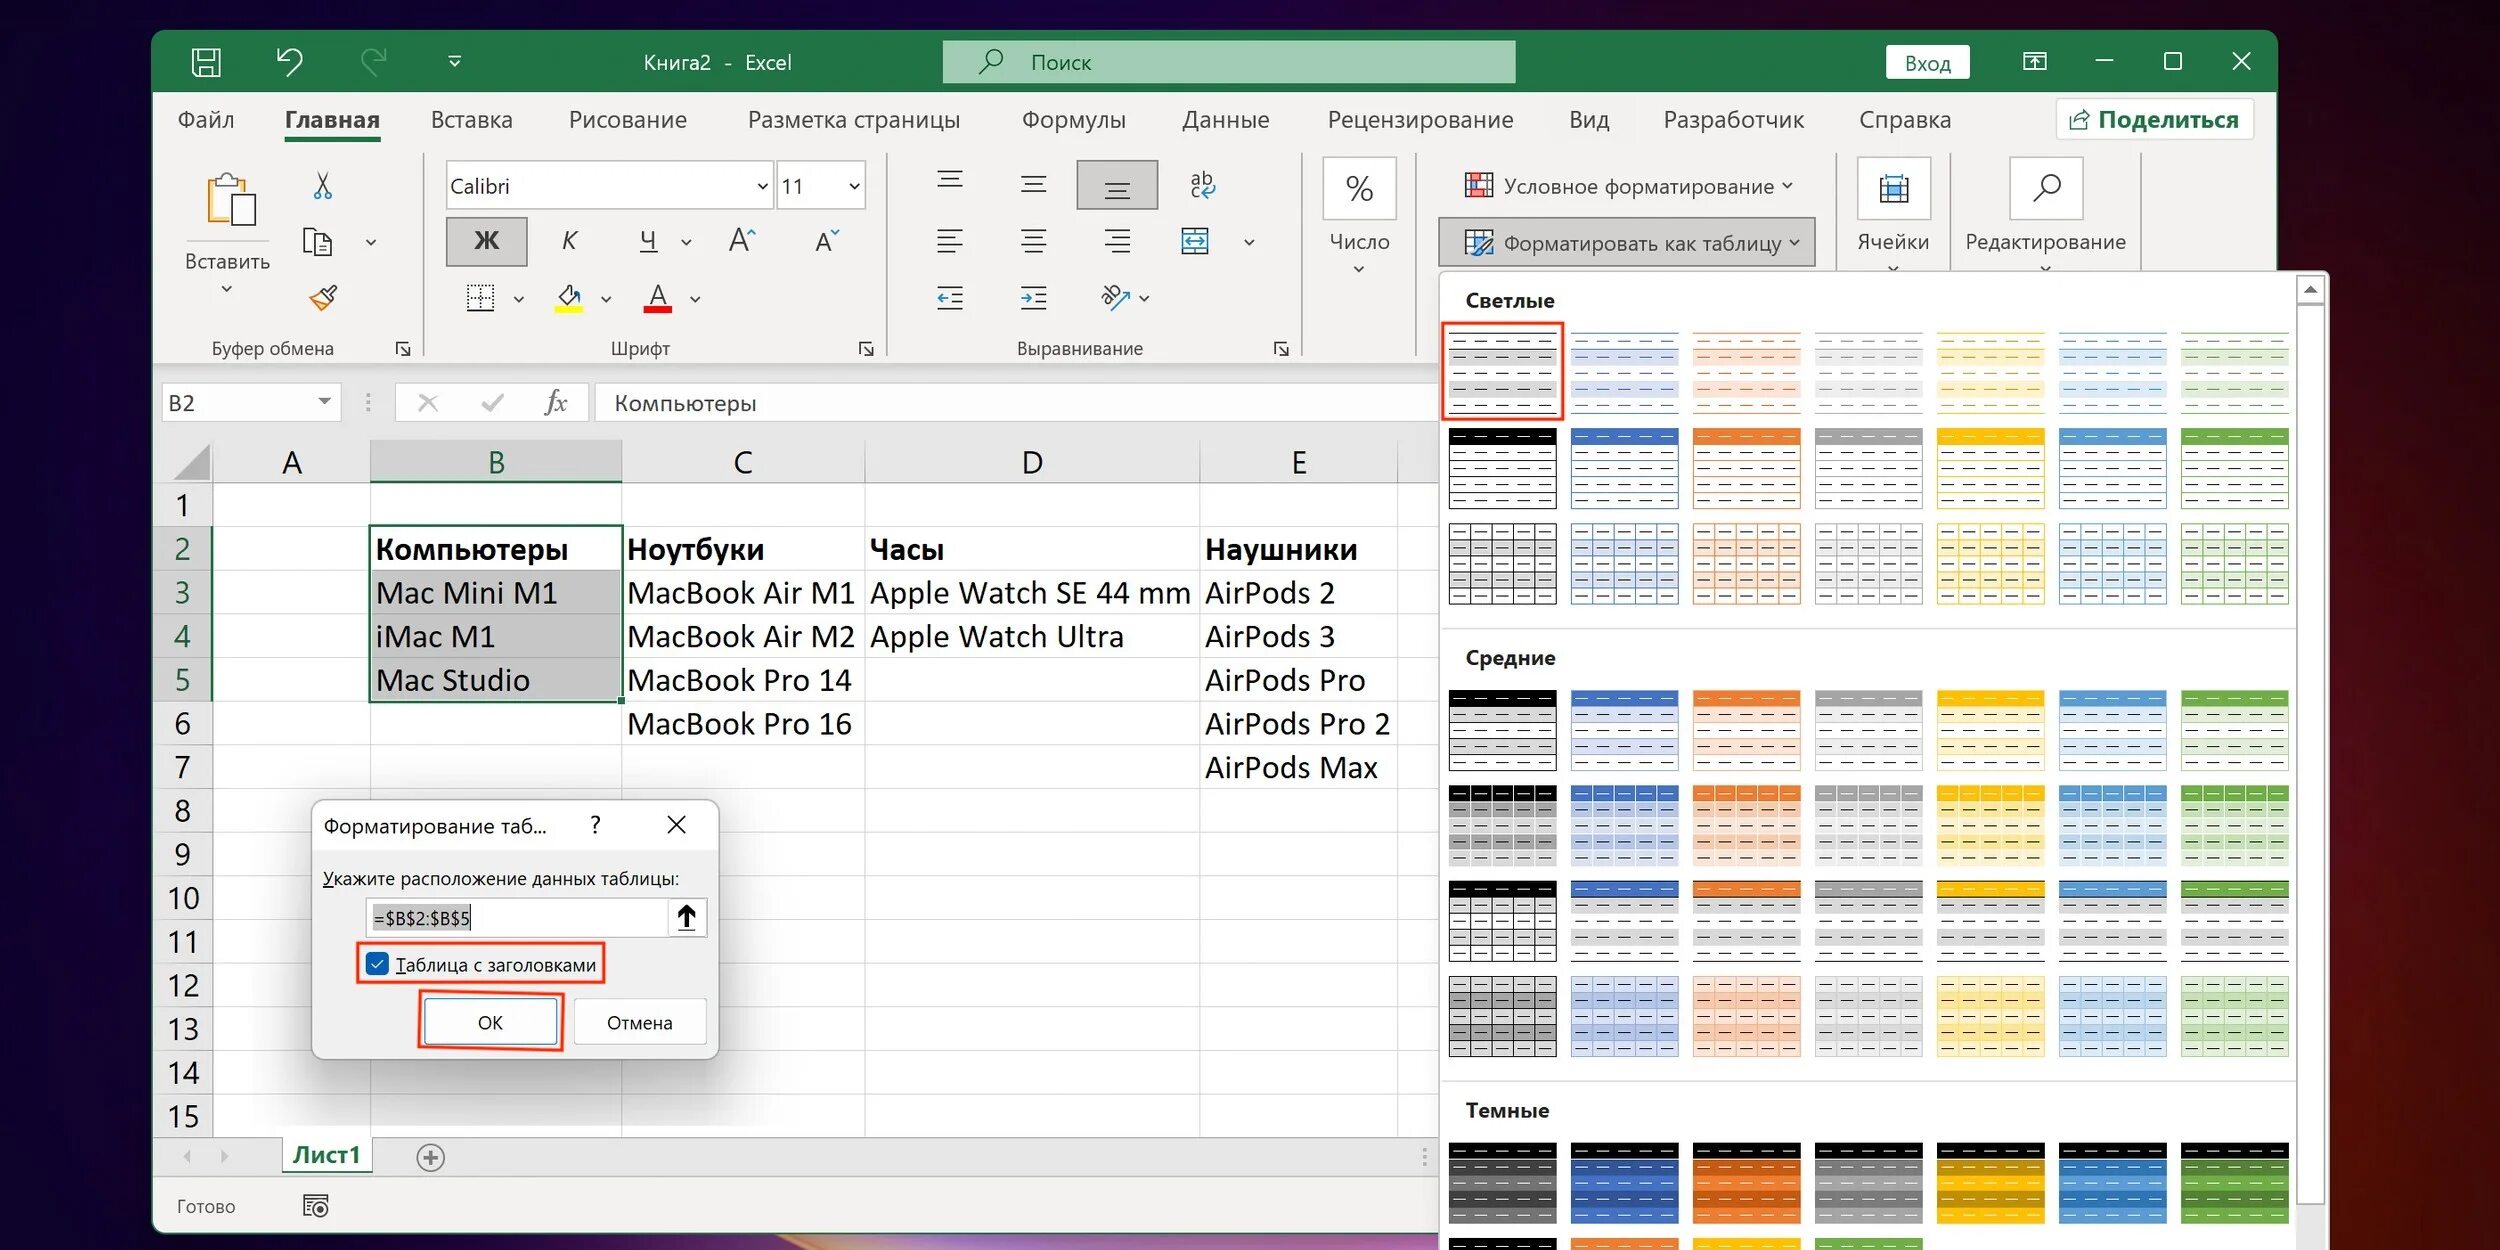Image resolution: width=2500 pixels, height=1250 pixels.
Task: Apply the red font color icon
Action: click(657, 298)
